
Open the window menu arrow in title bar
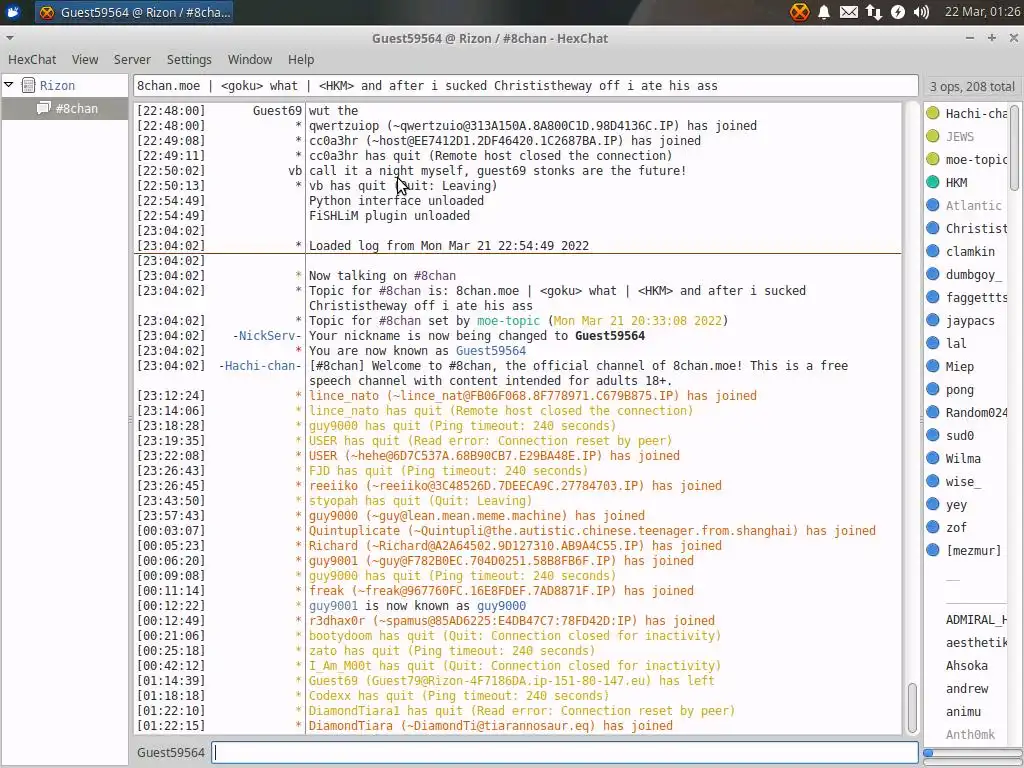pos(9,38)
